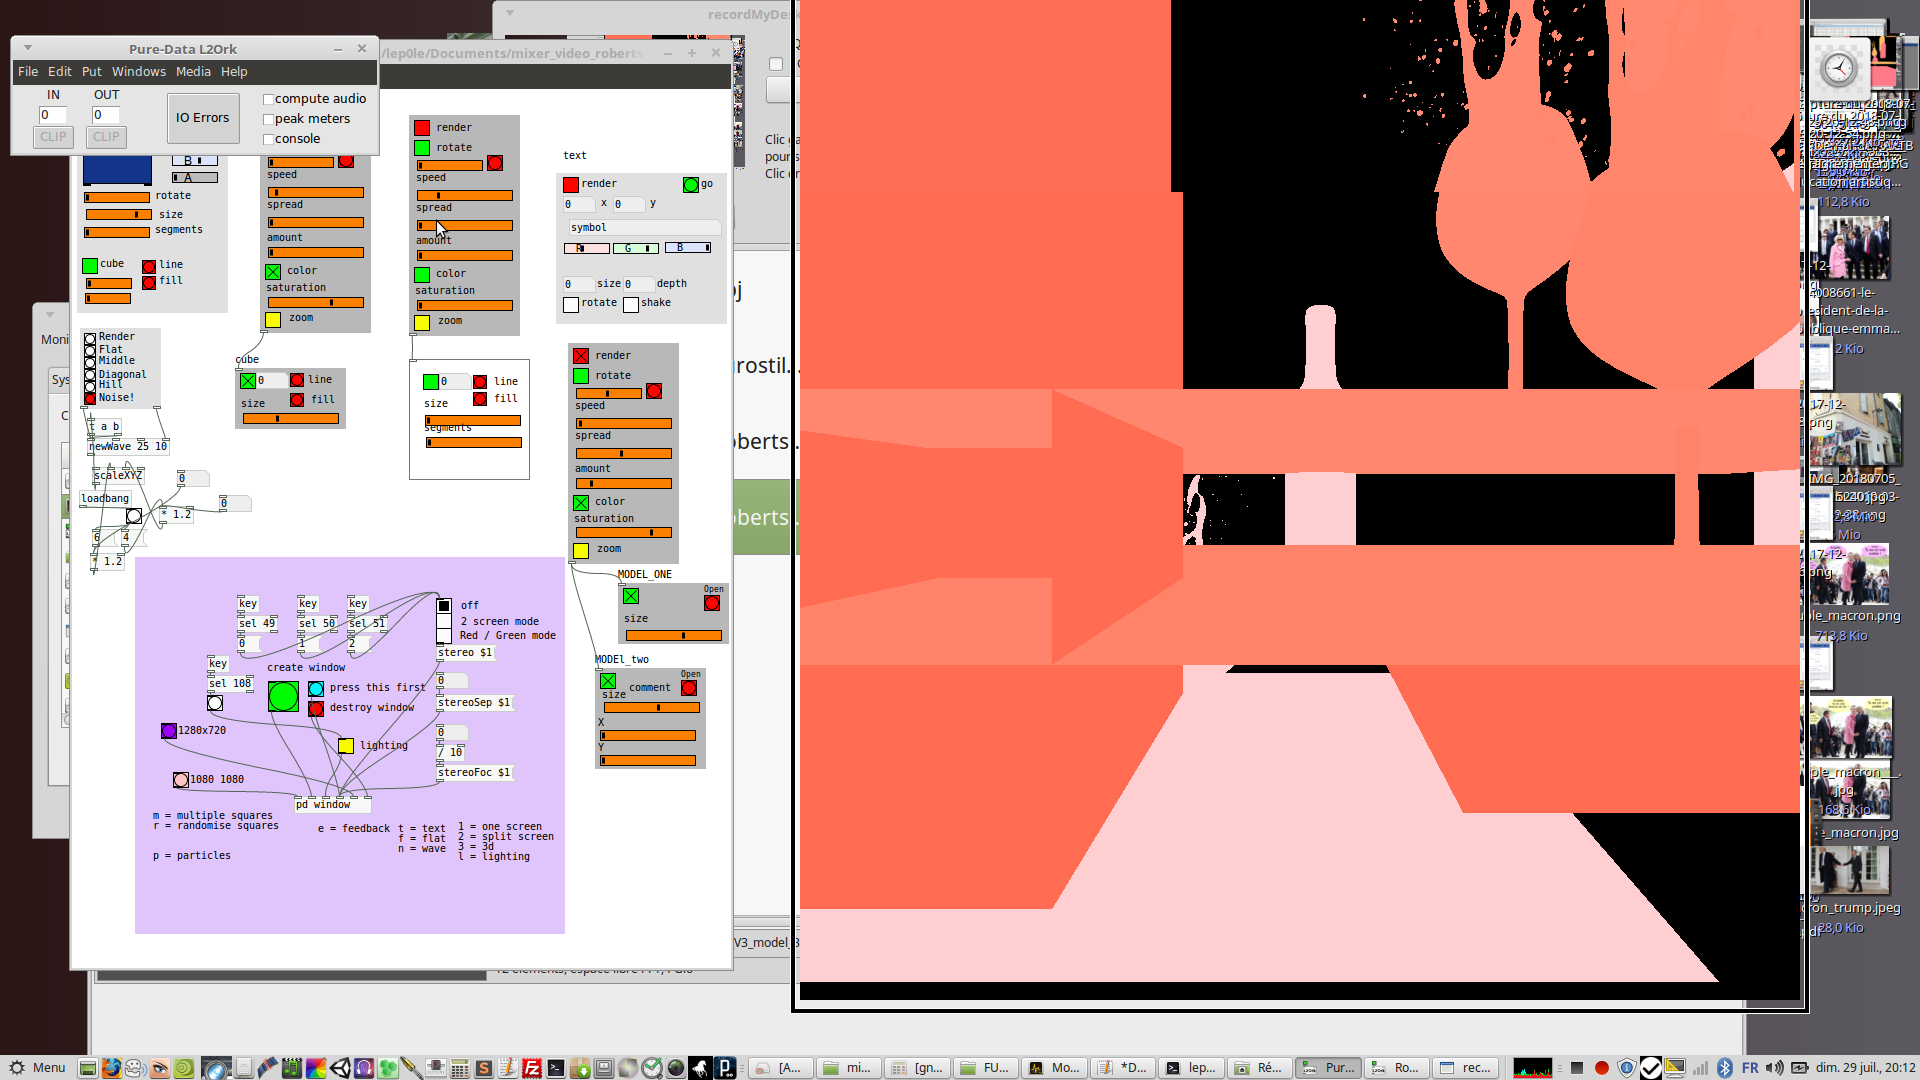Screen dimensions: 1920x1080
Task: Click the red destroy window bang
Action: [x=316, y=709]
